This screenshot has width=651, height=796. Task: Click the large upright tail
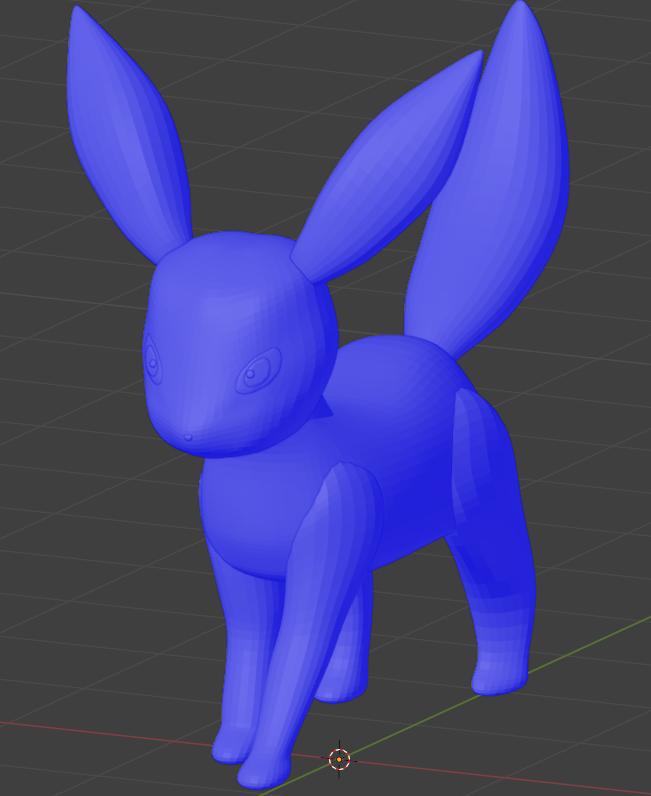coord(500,200)
